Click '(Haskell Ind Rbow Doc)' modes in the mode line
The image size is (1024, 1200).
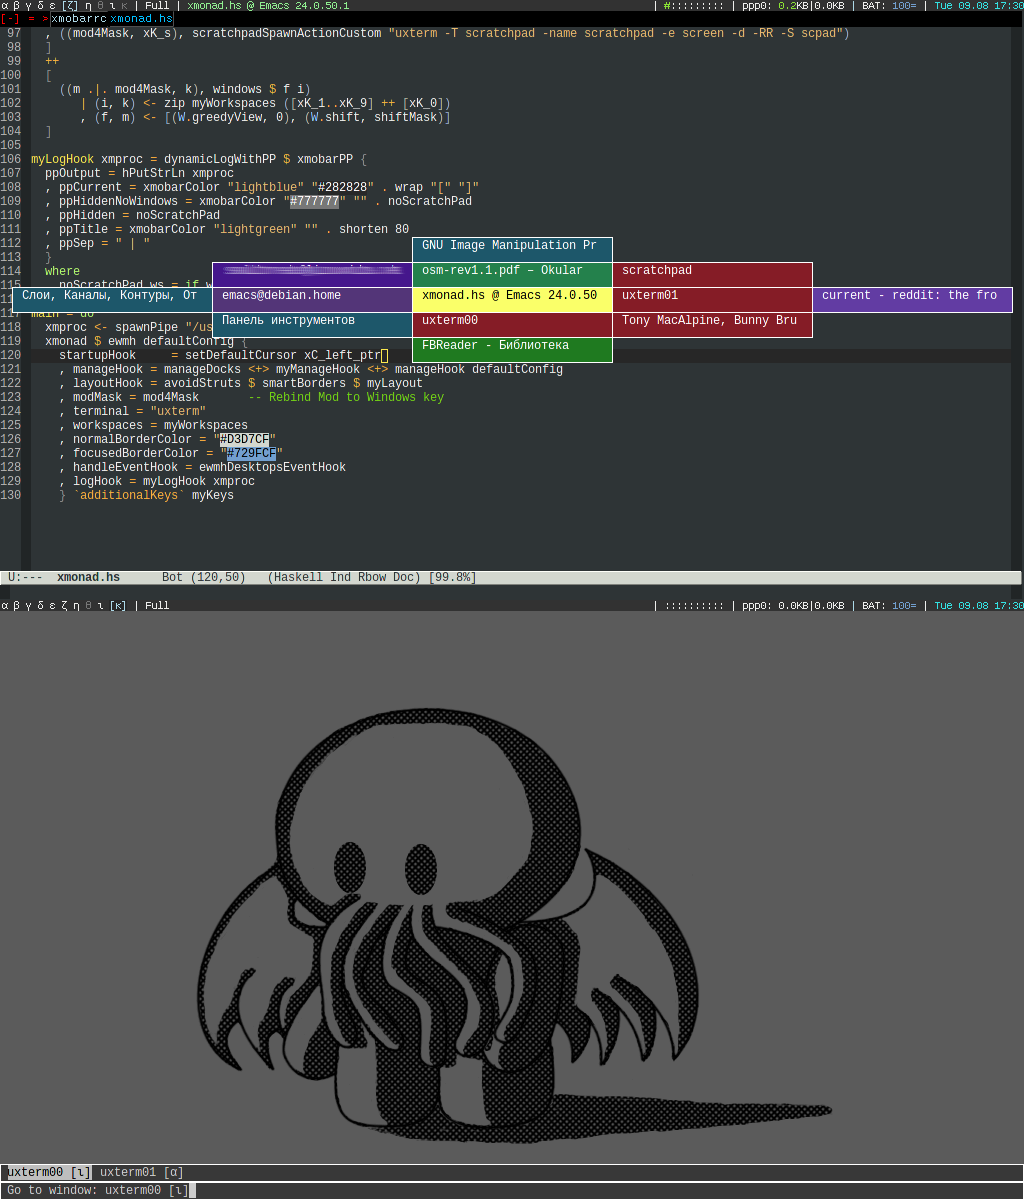point(345,577)
